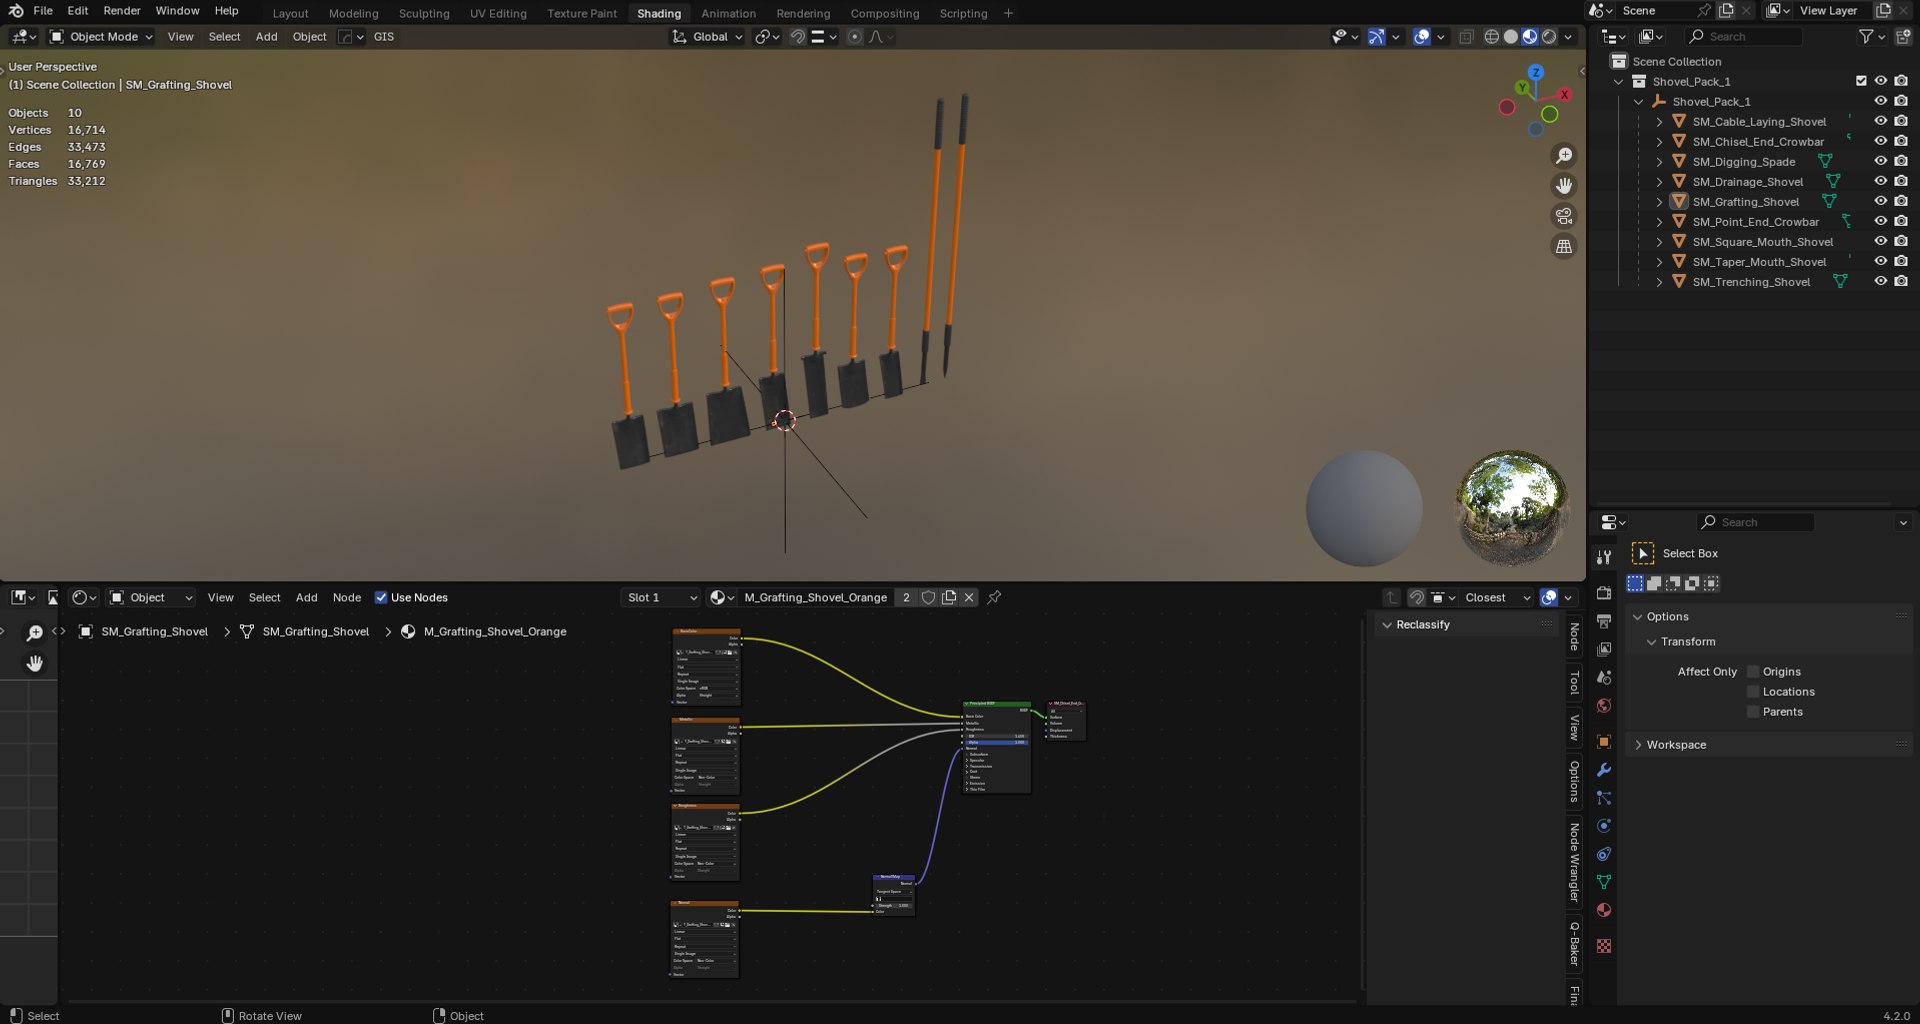Open the Output properties tab

[1604, 621]
